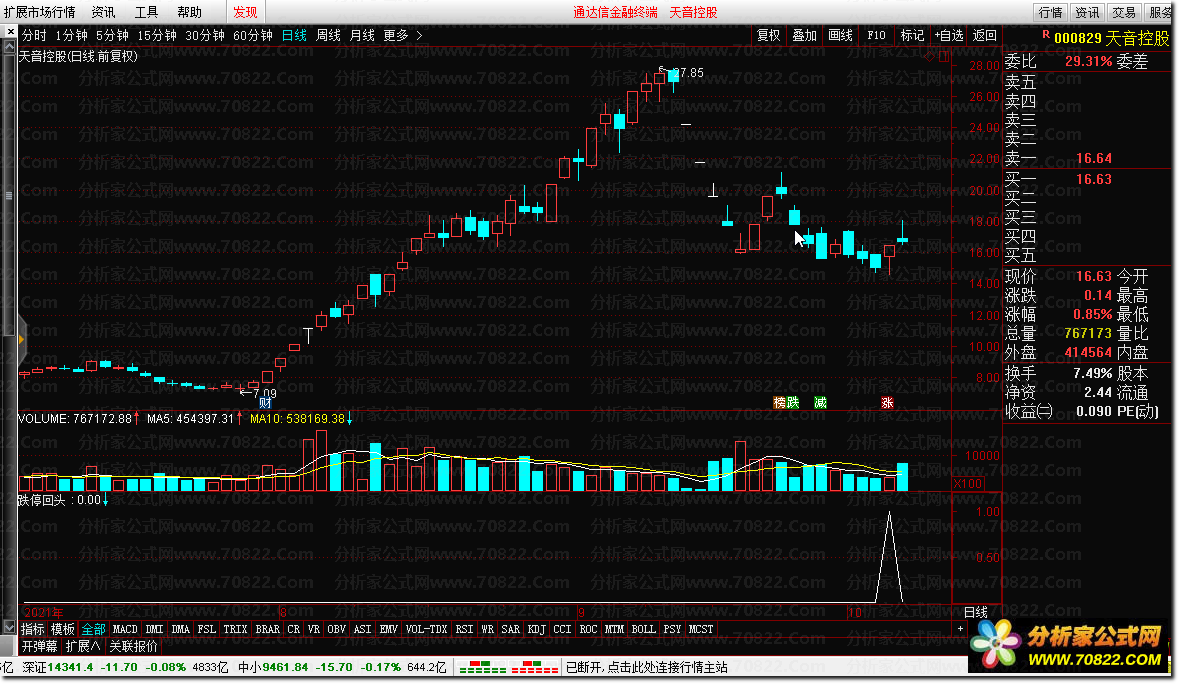Click the X100 volume scale label
Viewport: 1180px width, 684px height.
[968, 484]
